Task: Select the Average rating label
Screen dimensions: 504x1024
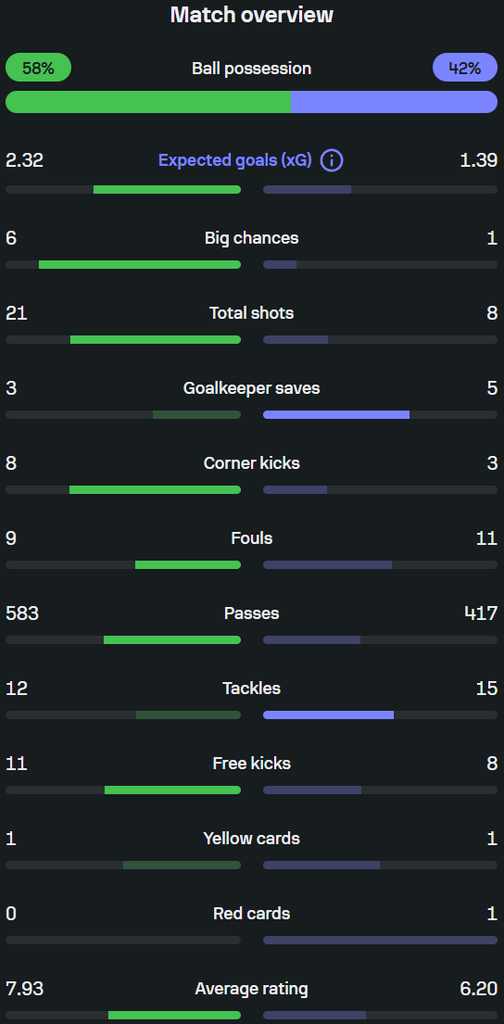Action: [x=251, y=989]
